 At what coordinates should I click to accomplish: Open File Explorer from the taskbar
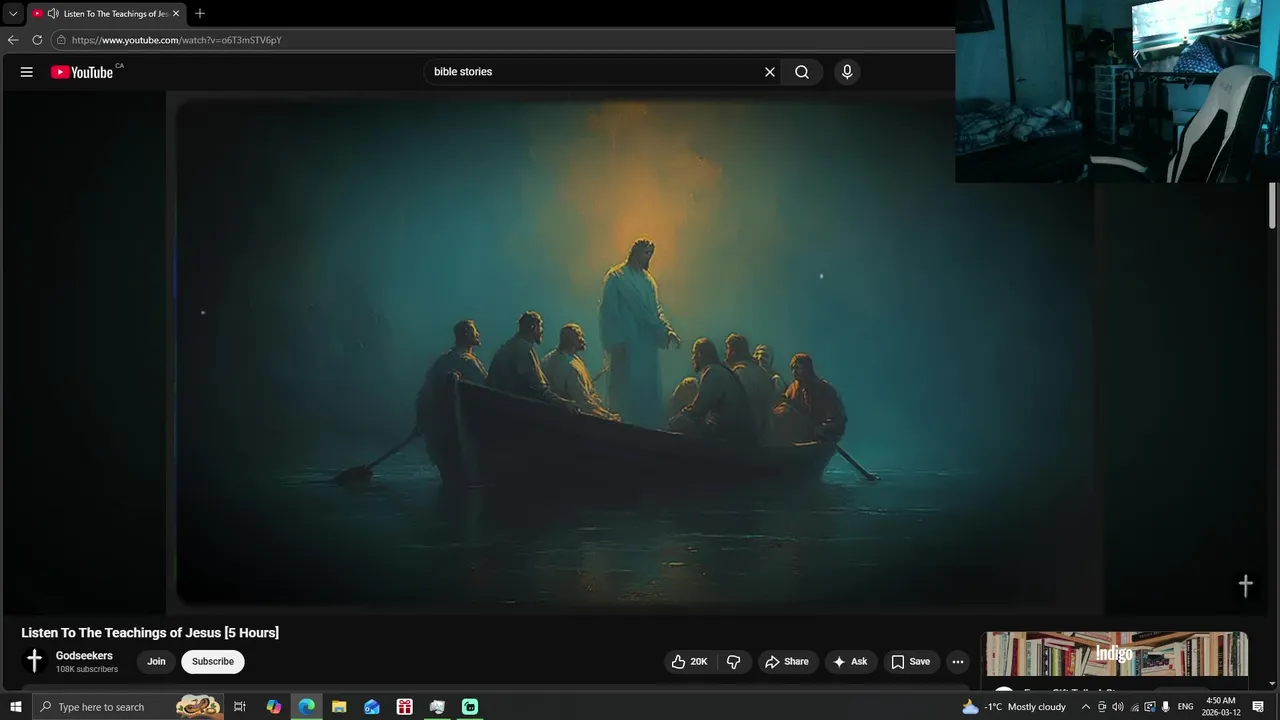pyautogui.click(x=339, y=707)
